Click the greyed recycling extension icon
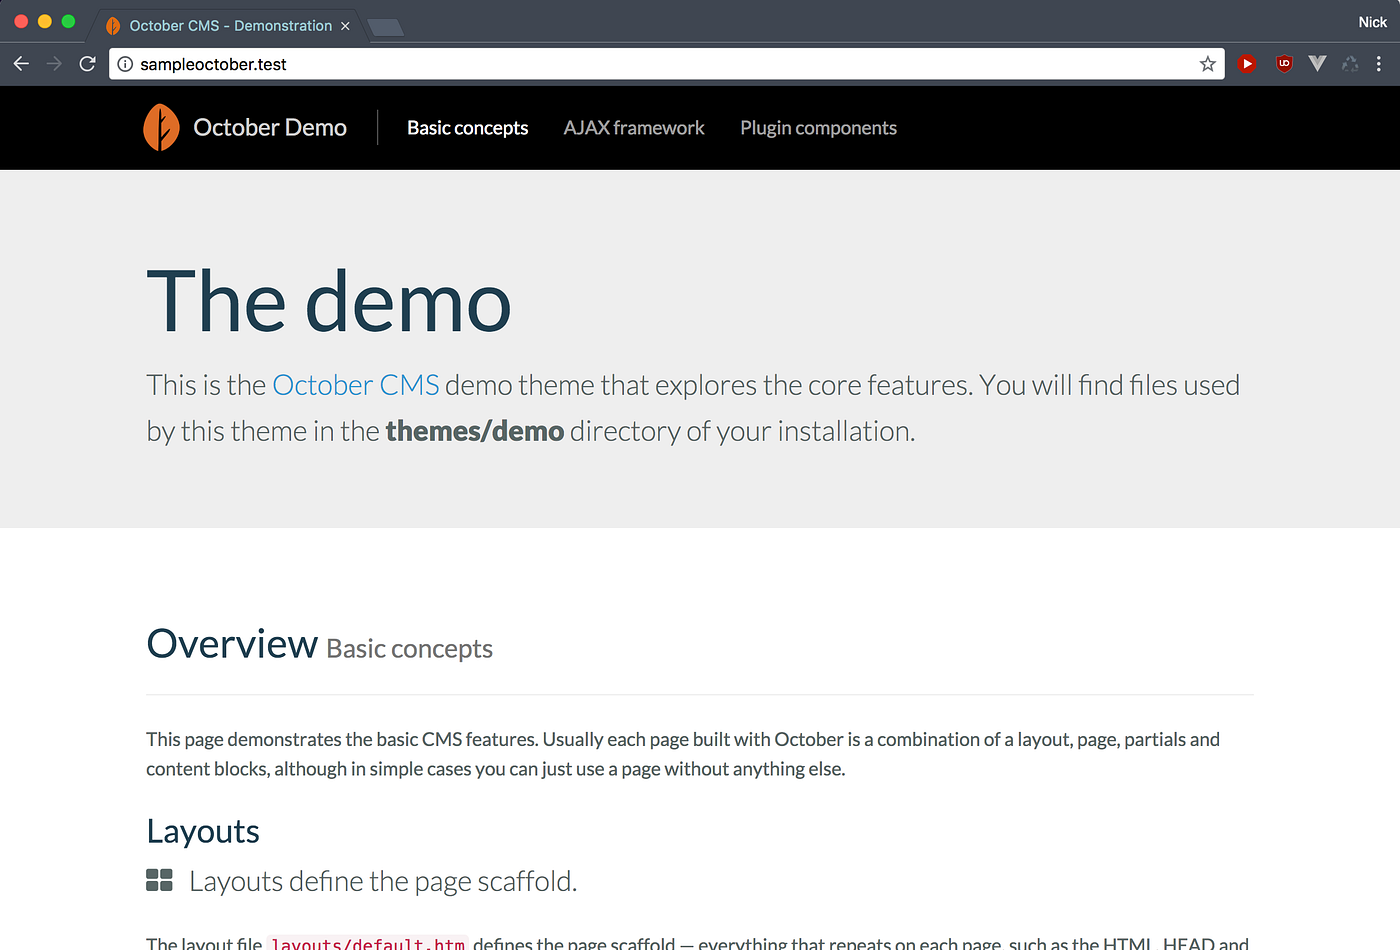This screenshot has height=950, width=1400. pyautogui.click(x=1350, y=63)
